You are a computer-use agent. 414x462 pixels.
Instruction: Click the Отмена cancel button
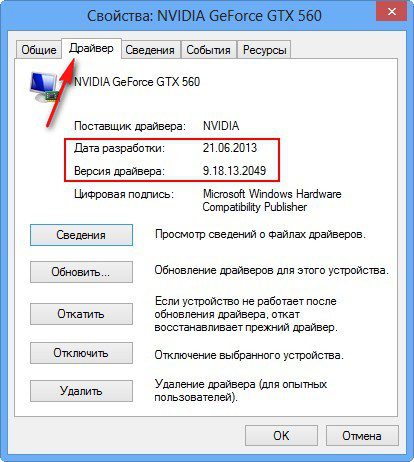coord(362,435)
